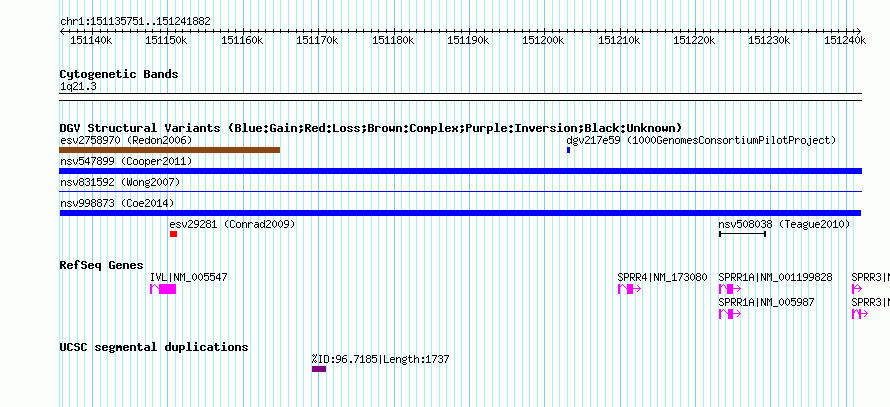Open the dgv217e59 (1000GenomesConsortiumPilotProject) label
The height and width of the screenshot is (407, 890).
701,140
